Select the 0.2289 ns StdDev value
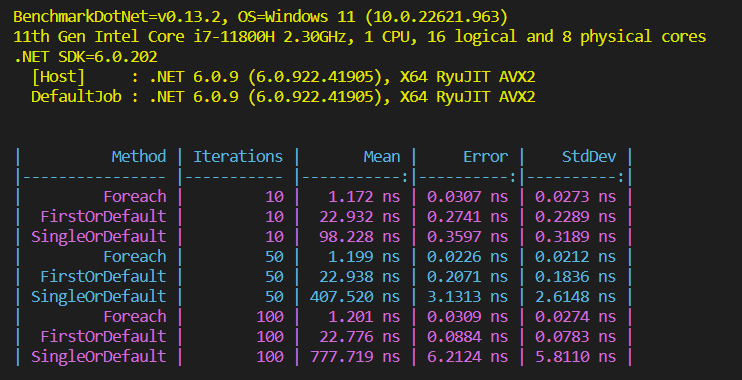This screenshot has height=380, width=742. (x=575, y=216)
